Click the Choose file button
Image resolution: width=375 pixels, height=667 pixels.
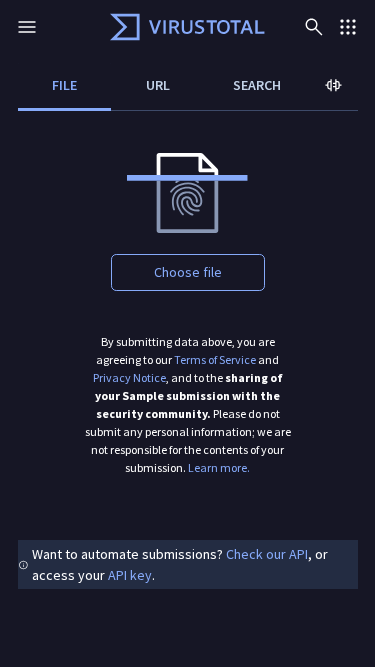[x=188, y=272]
